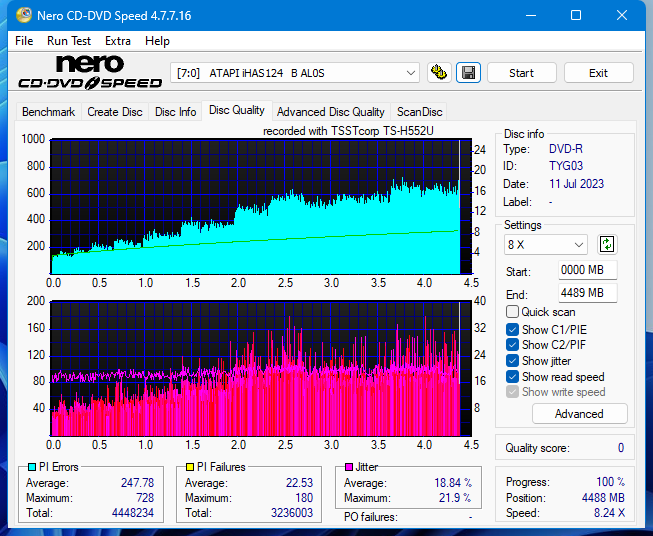This screenshot has height=536, width=653.
Task: Click the Quality score value 0
Action: point(621,448)
